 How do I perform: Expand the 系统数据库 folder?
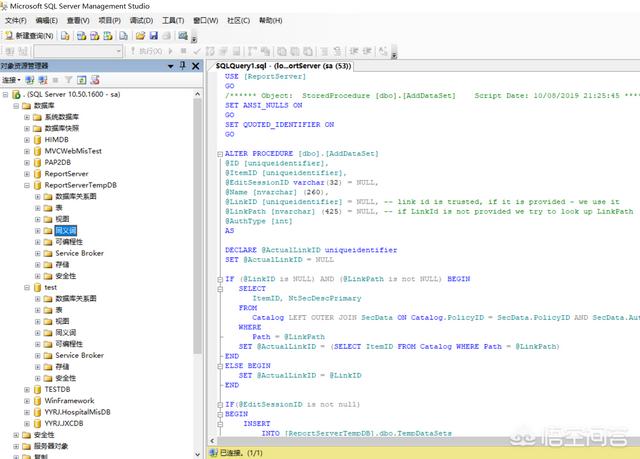click(x=27, y=118)
